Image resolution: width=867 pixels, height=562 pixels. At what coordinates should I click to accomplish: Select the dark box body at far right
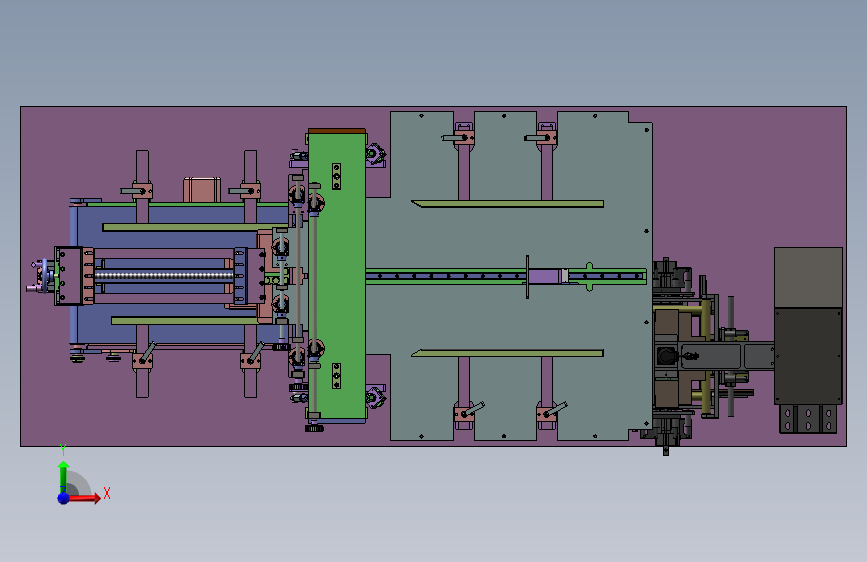pyautogui.click(x=808, y=356)
